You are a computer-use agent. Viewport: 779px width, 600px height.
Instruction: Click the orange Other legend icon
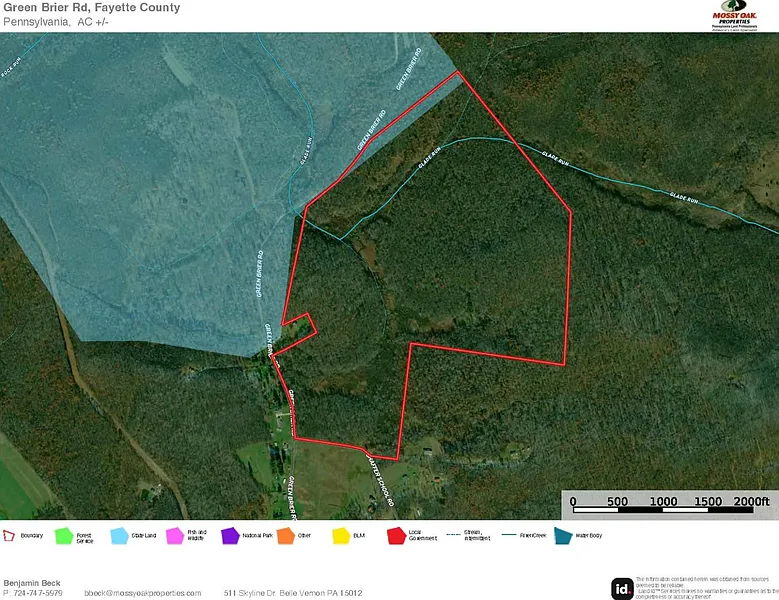(286, 535)
